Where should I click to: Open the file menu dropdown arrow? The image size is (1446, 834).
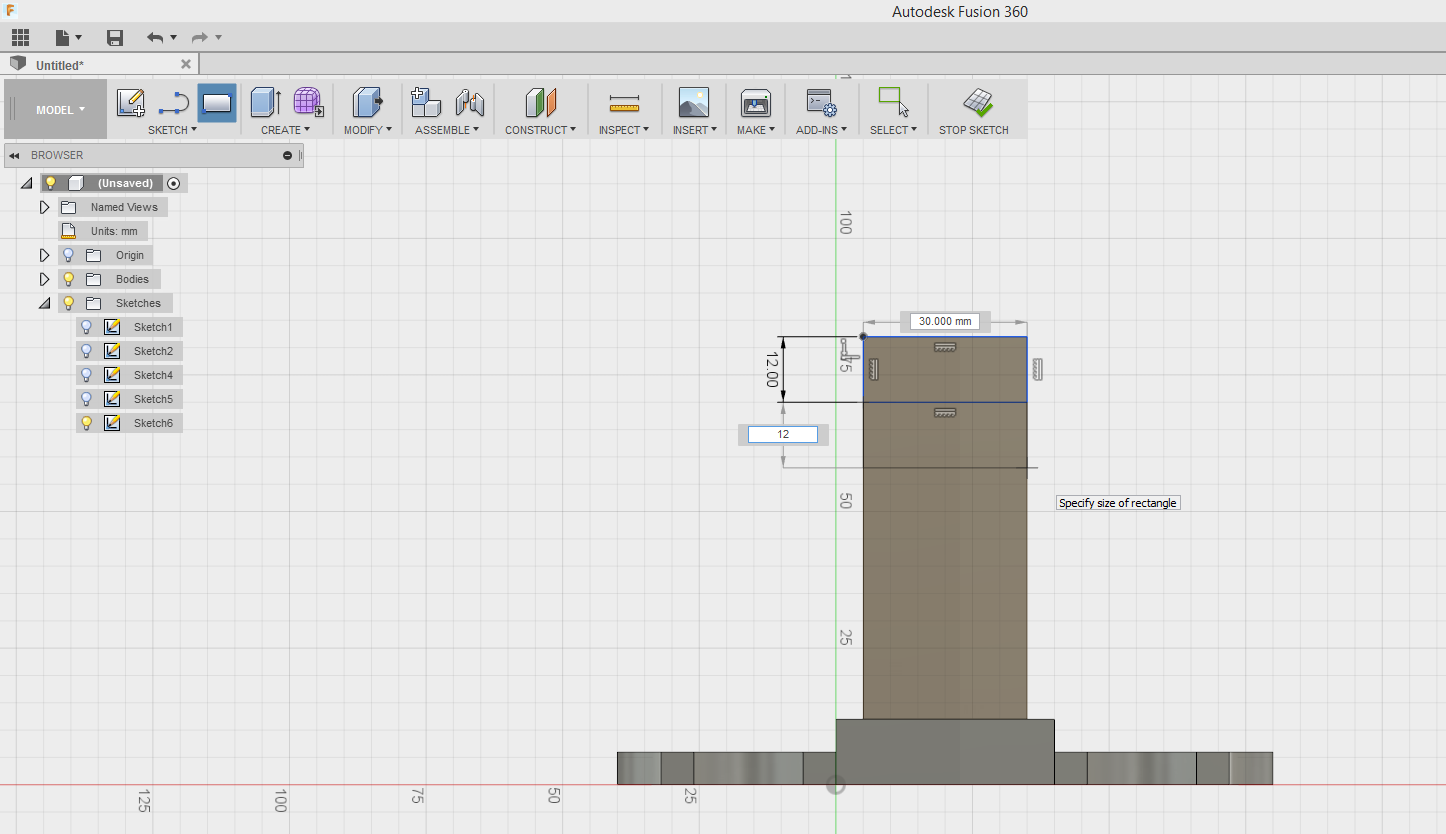pyautogui.click(x=81, y=38)
